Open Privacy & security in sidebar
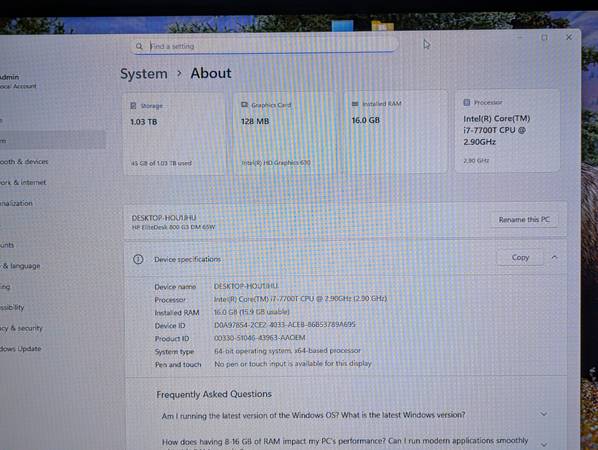The width and height of the screenshot is (598, 450). tap(21, 328)
